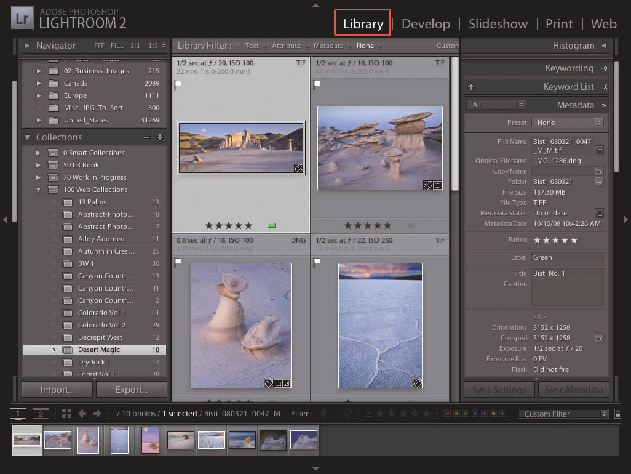This screenshot has height=474, width=631.
Task: Collapse the 100 Web Collections set
Action: click(x=39, y=190)
